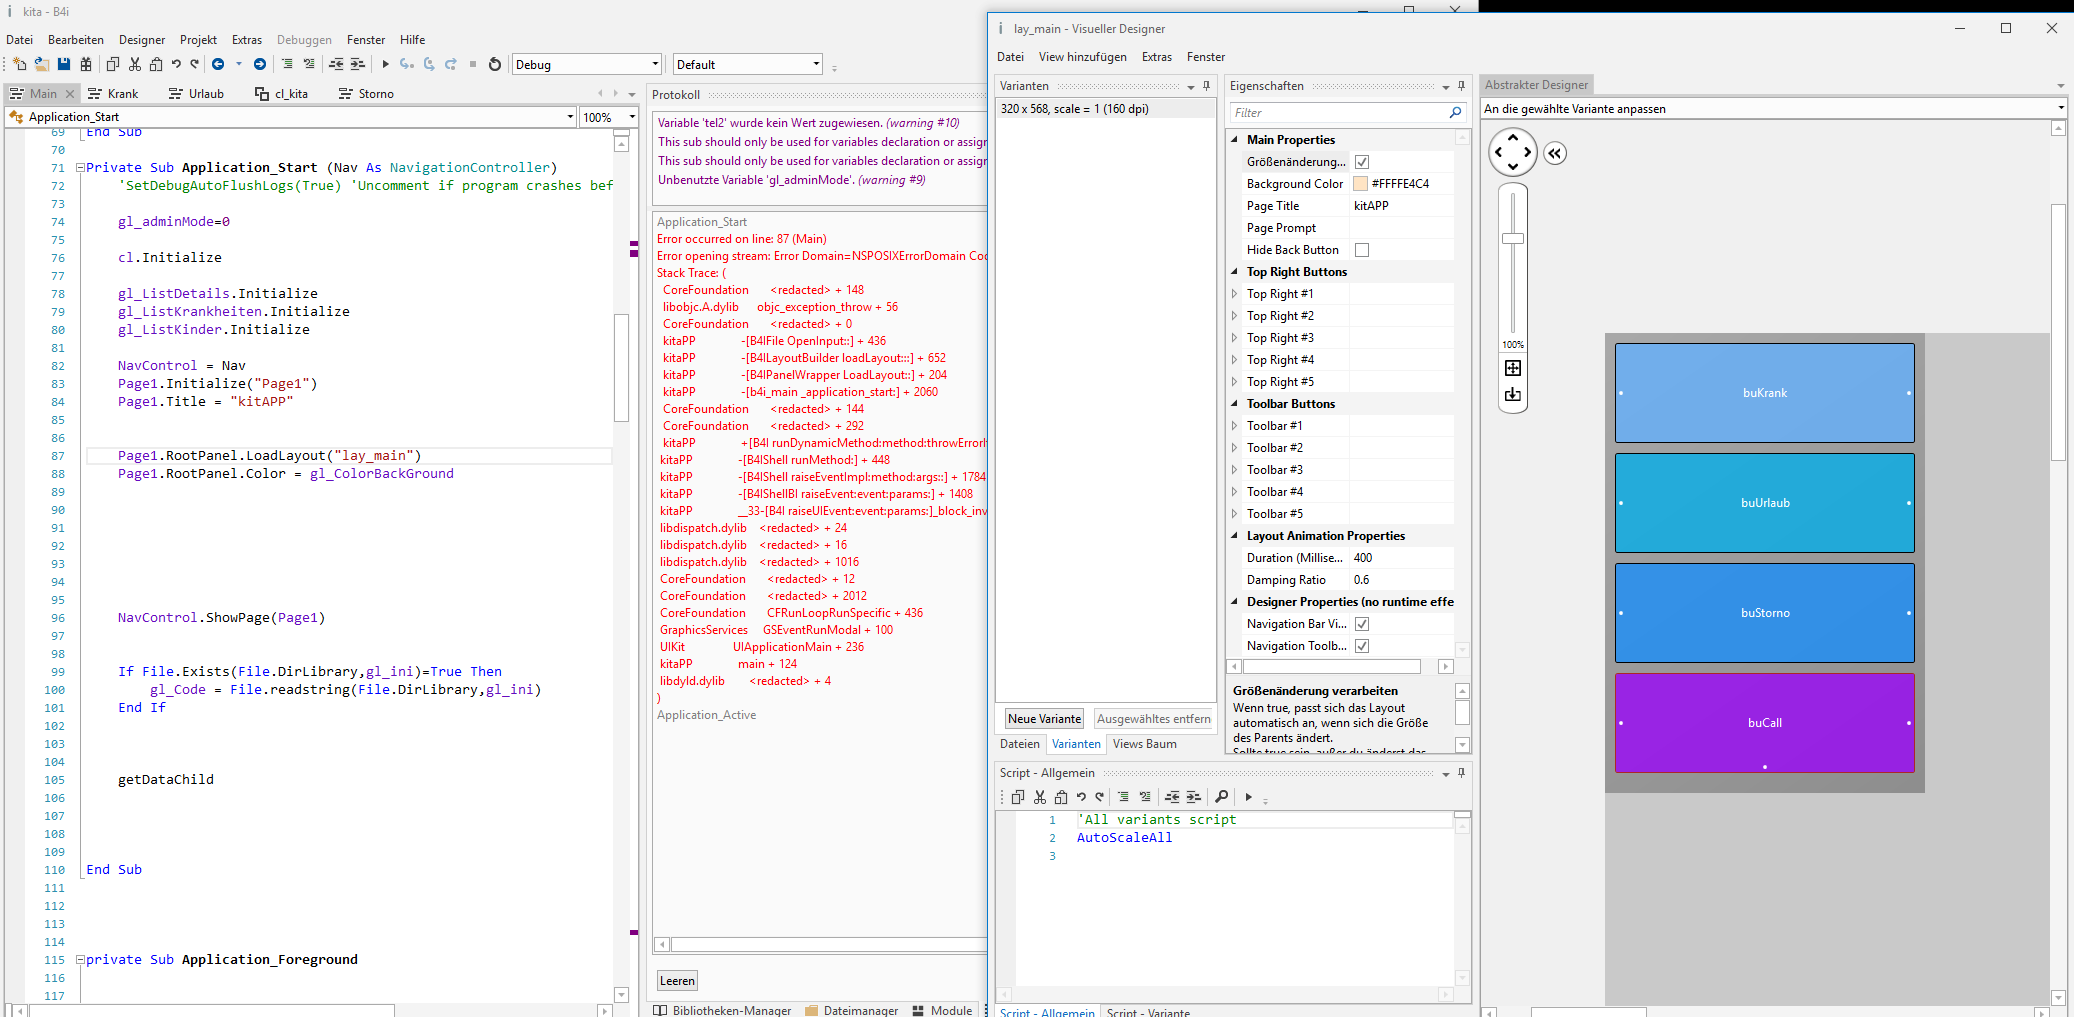
Task: Collapse the Application_Foreground sub
Action: pyautogui.click(x=80, y=960)
